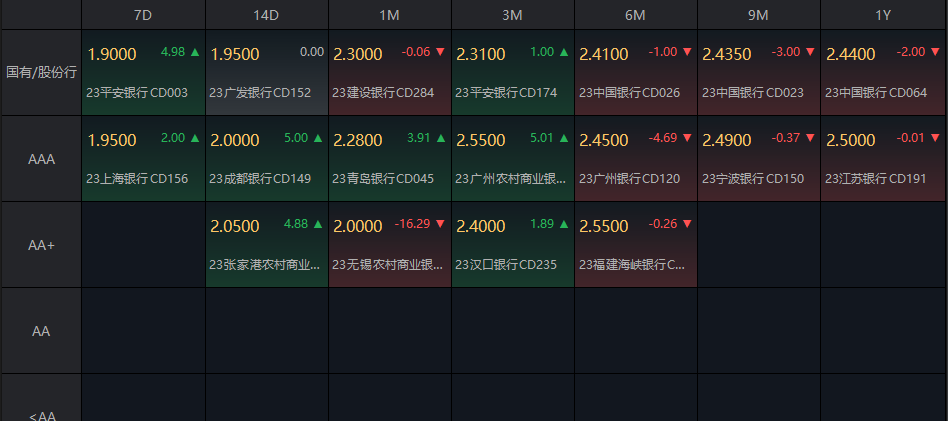Open 23青岛银行CD045 quote cell
The width and height of the screenshot is (948, 421).
tap(390, 159)
